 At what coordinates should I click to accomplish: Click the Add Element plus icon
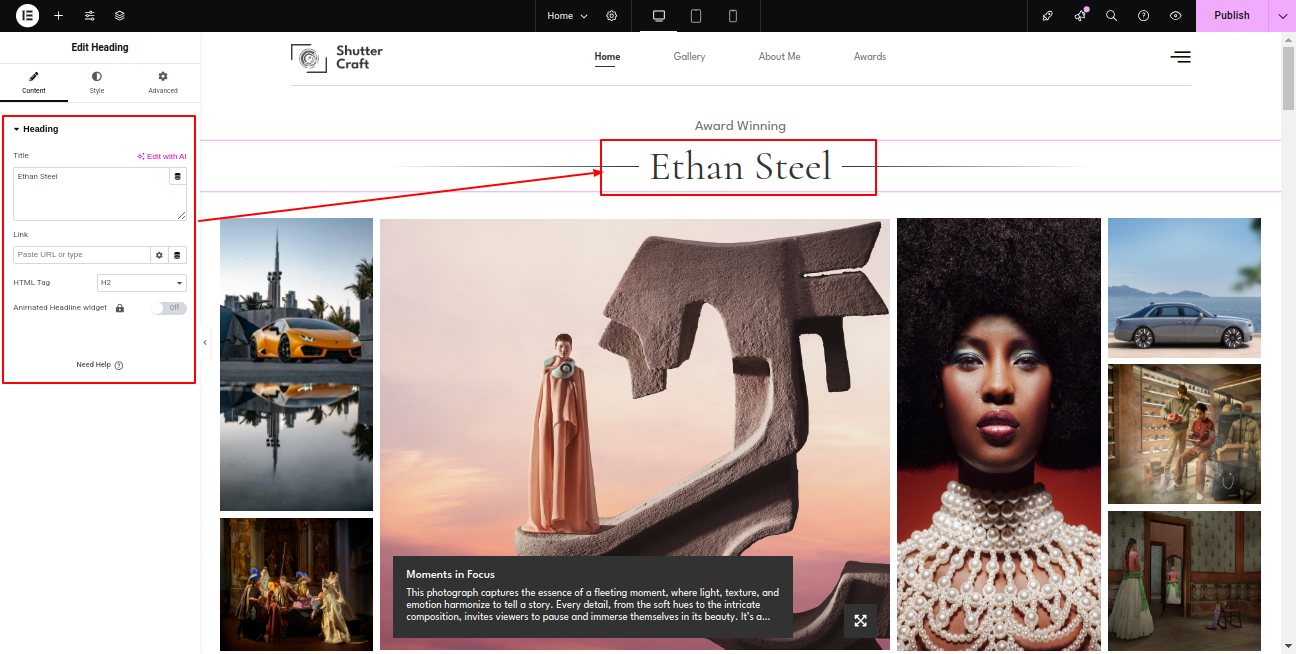(58, 16)
